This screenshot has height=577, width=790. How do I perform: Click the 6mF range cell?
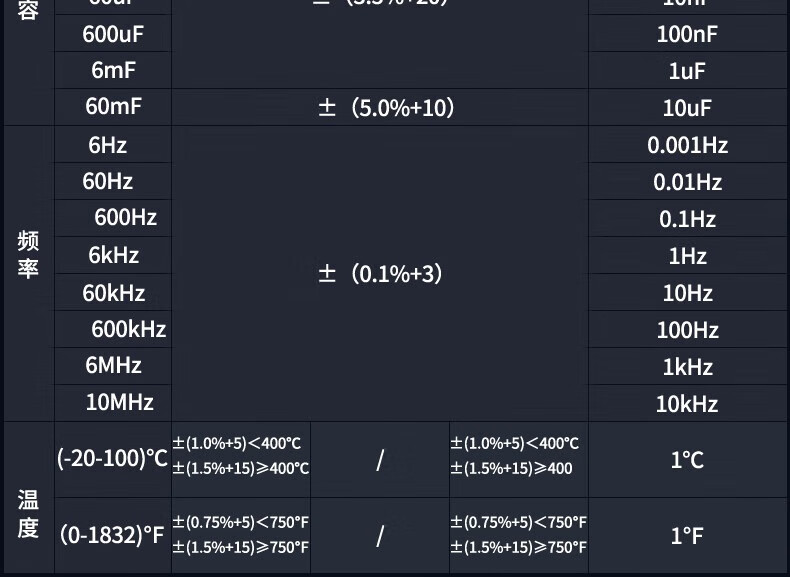click(x=112, y=71)
